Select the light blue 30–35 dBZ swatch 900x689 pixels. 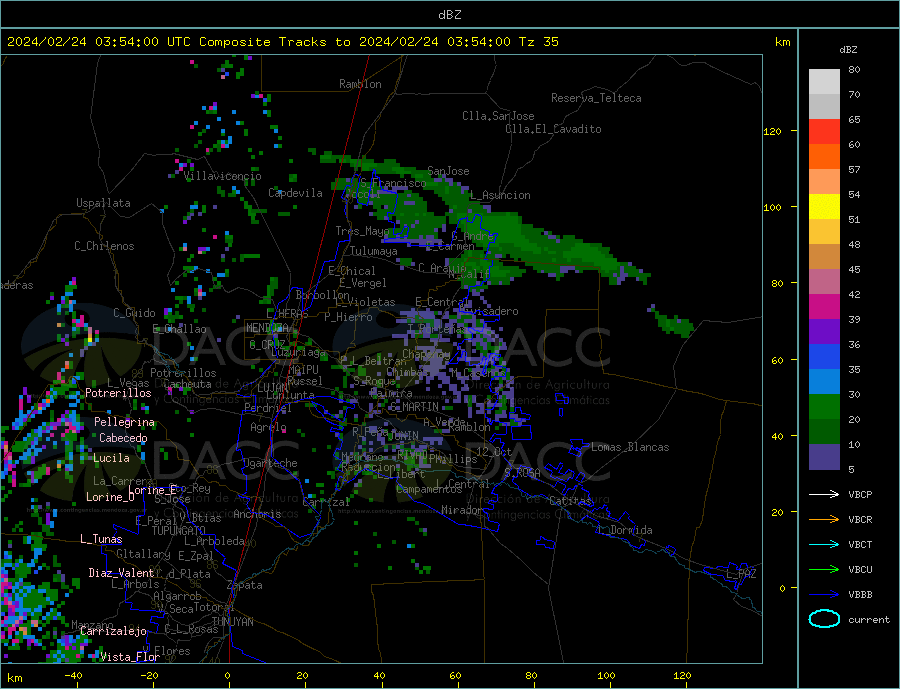tap(824, 381)
